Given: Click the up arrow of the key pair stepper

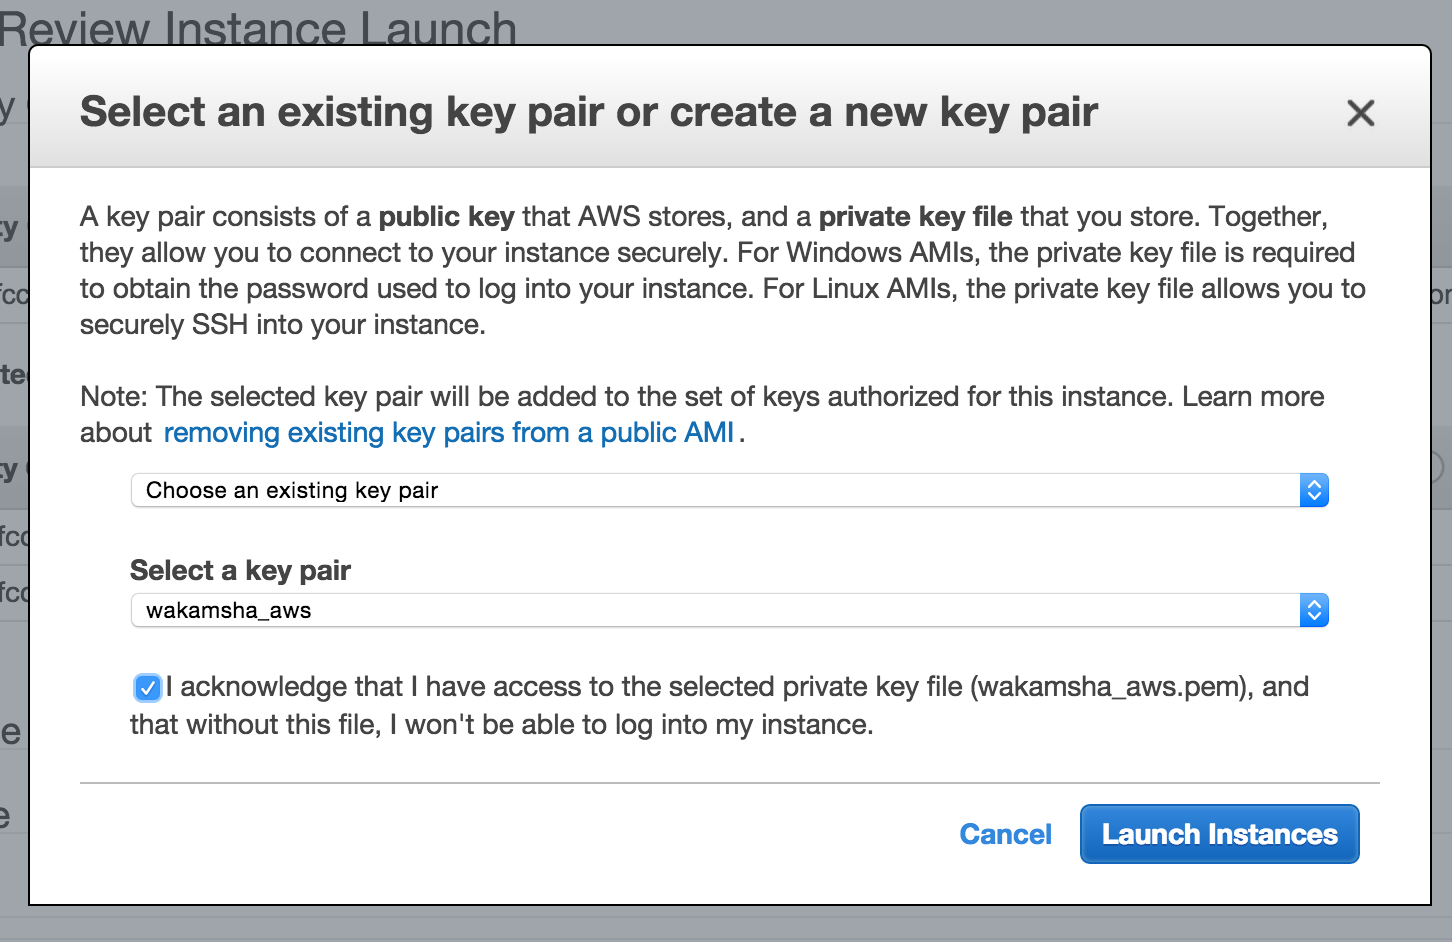Looking at the screenshot, I should coord(1313,604).
